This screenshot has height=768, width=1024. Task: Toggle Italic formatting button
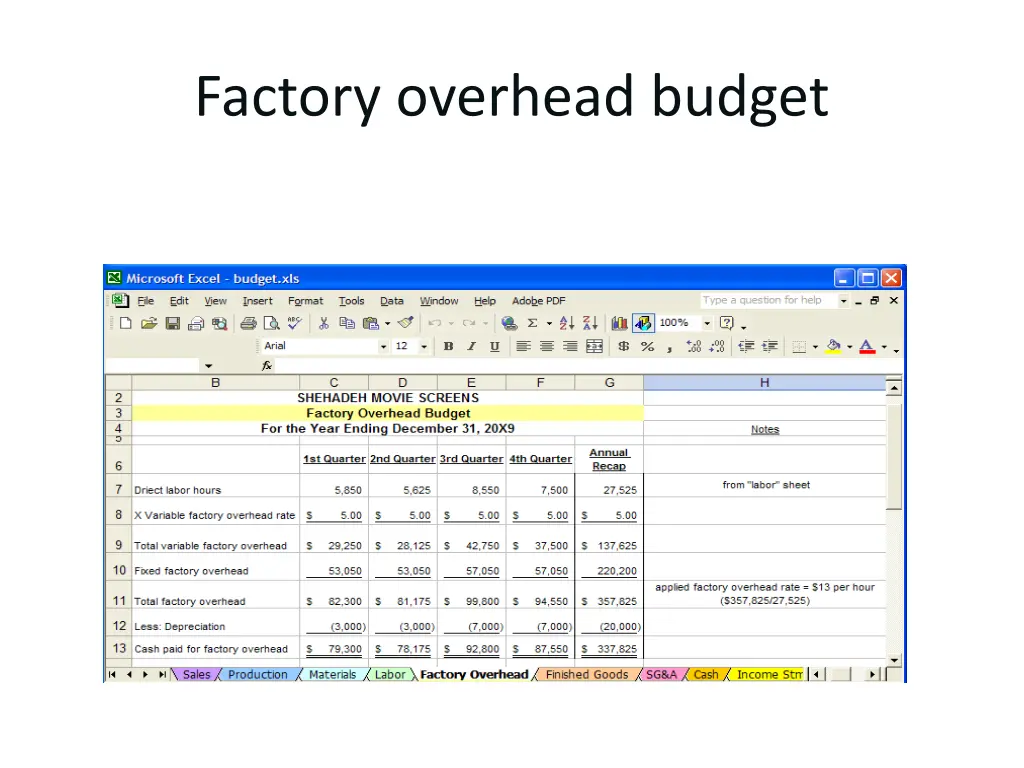coord(471,347)
